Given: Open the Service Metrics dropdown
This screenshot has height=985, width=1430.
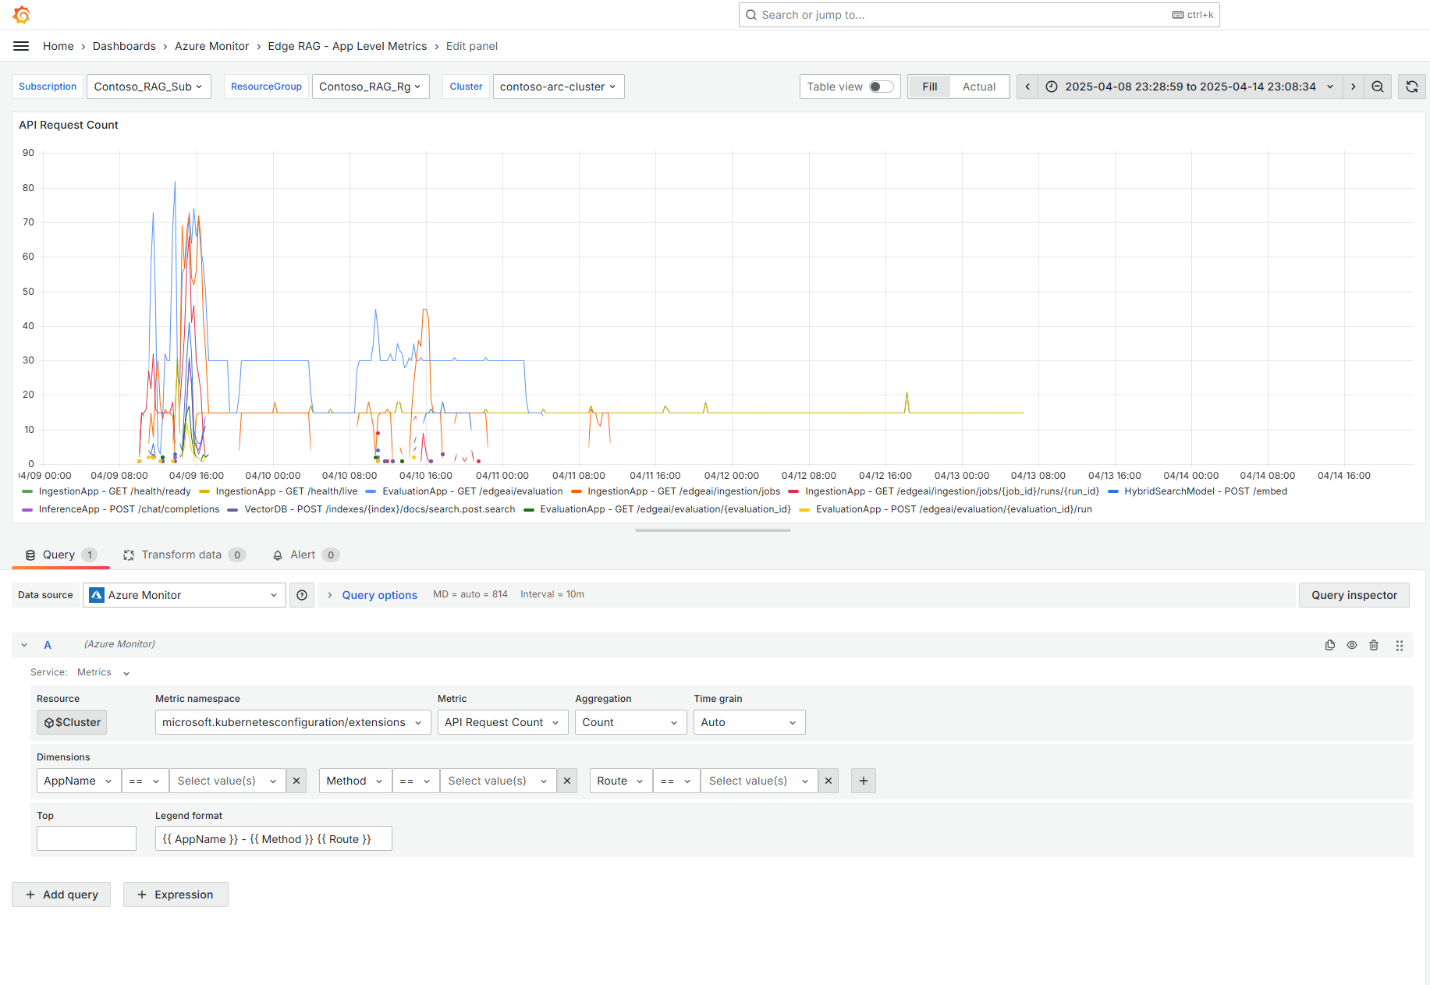Looking at the screenshot, I should [x=104, y=673].
